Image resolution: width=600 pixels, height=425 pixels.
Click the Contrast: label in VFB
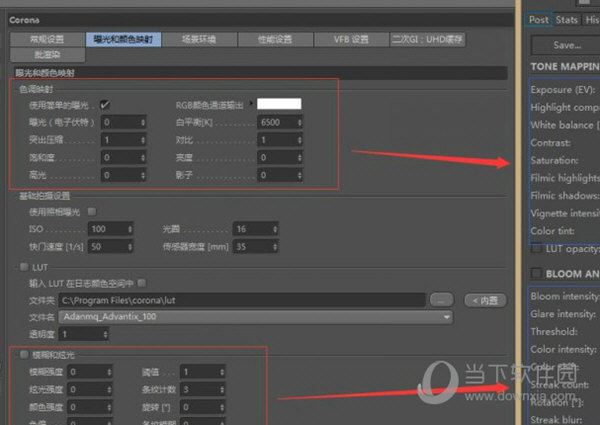click(550, 143)
